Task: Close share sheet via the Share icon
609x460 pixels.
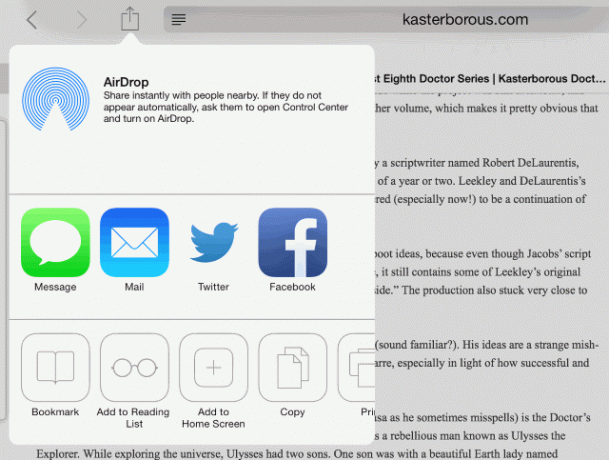Action: [x=130, y=19]
